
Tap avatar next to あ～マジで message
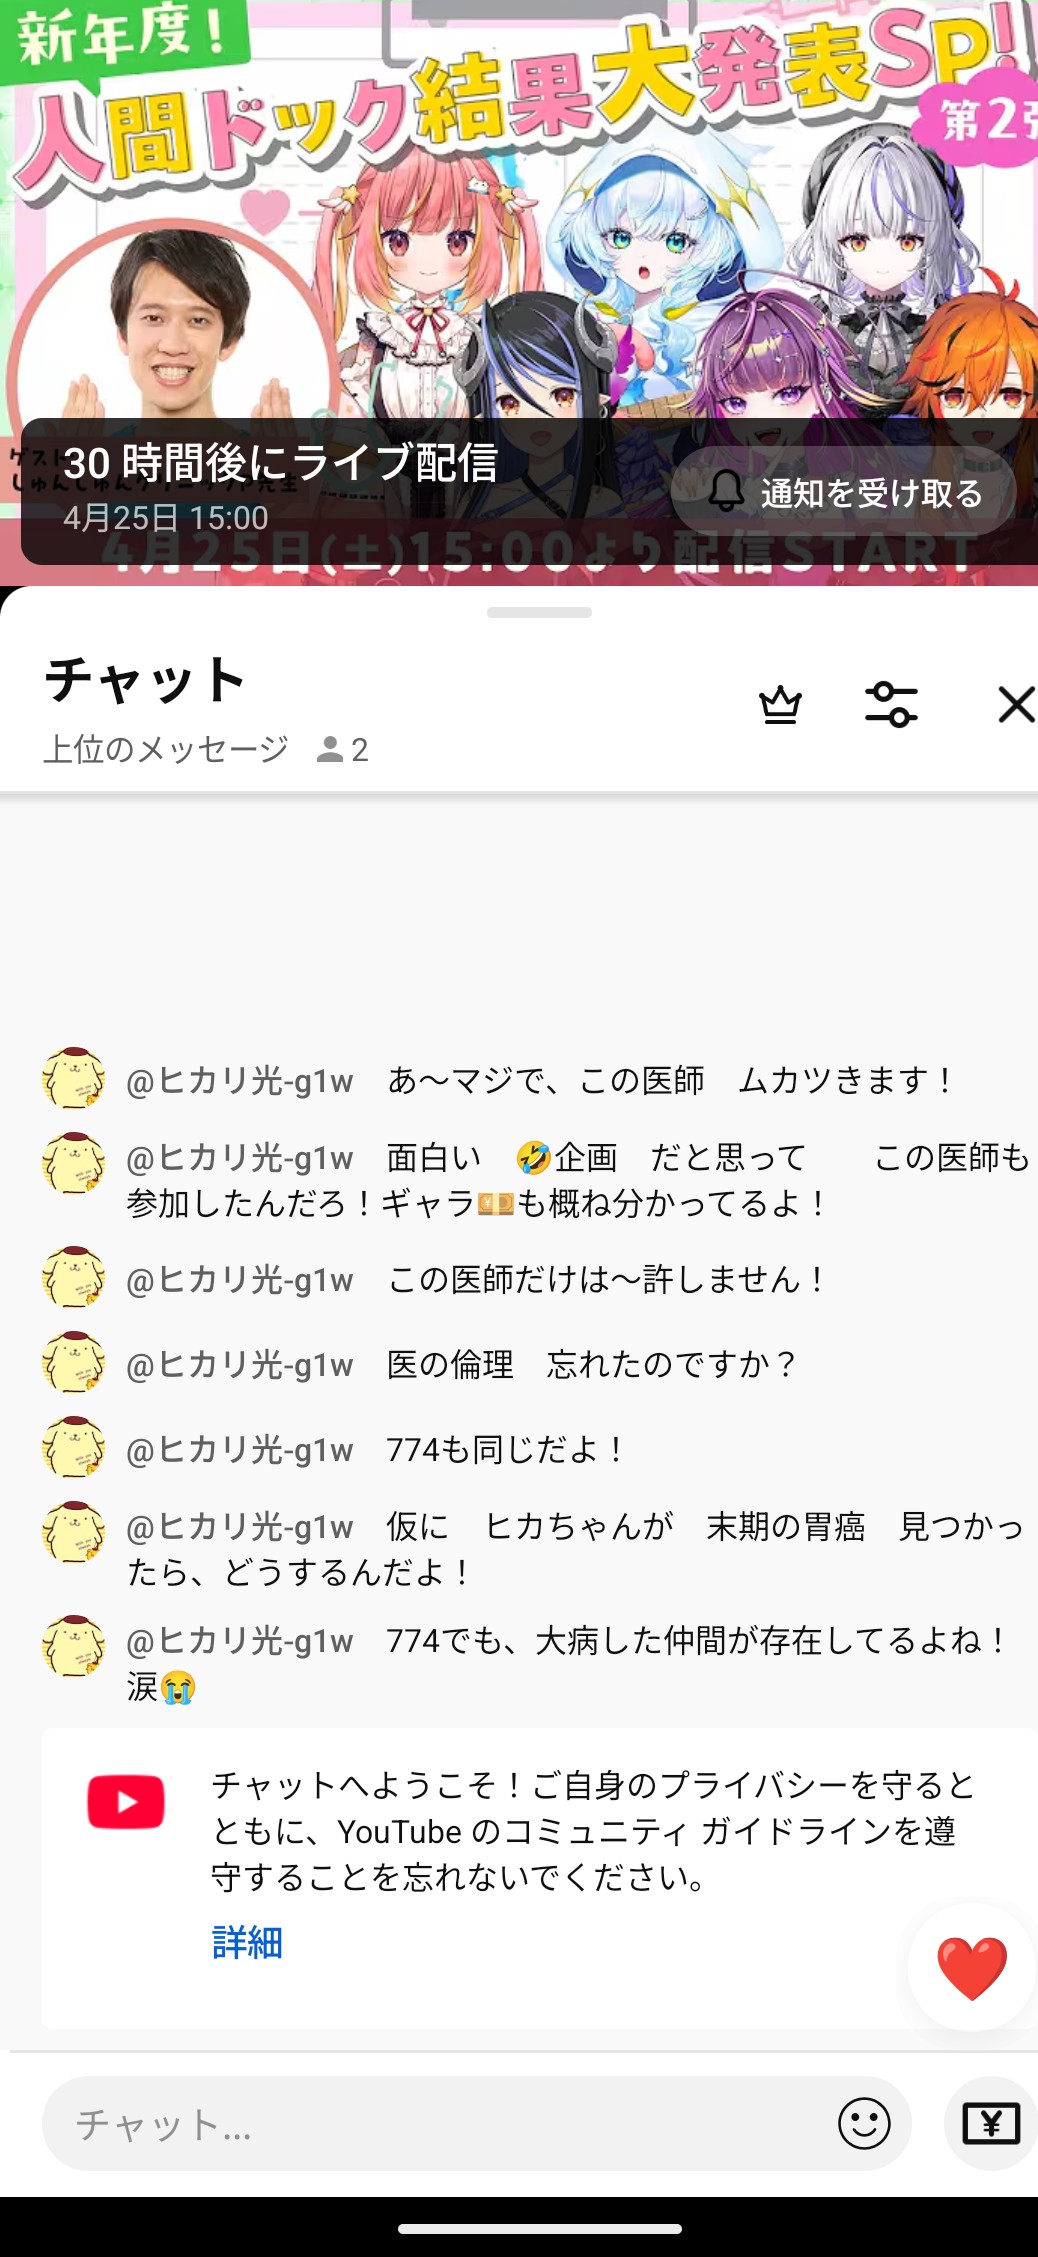click(x=73, y=1078)
